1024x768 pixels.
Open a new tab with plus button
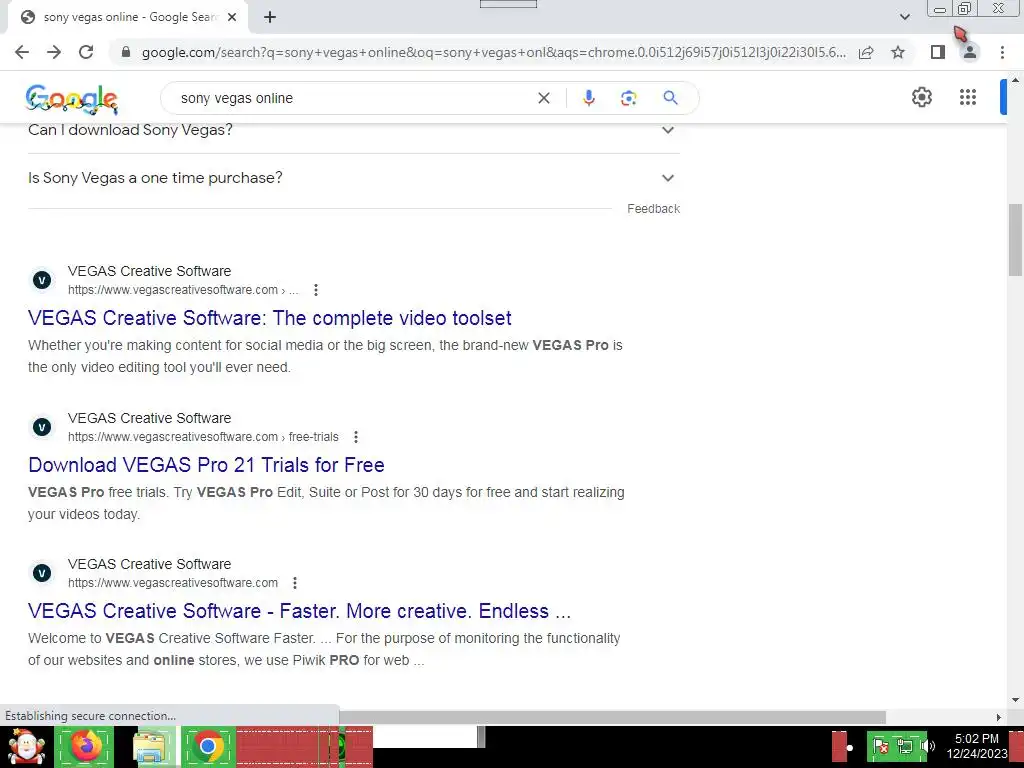click(x=270, y=18)
